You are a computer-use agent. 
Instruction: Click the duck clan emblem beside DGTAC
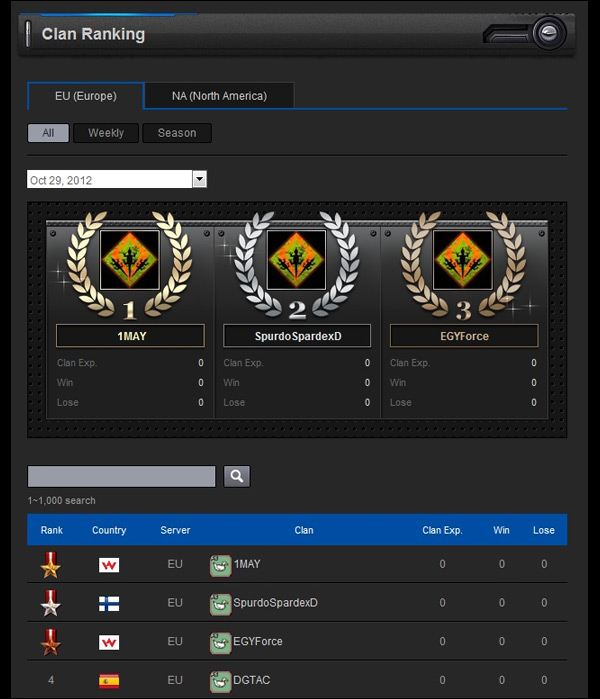(x=220, y=682)
